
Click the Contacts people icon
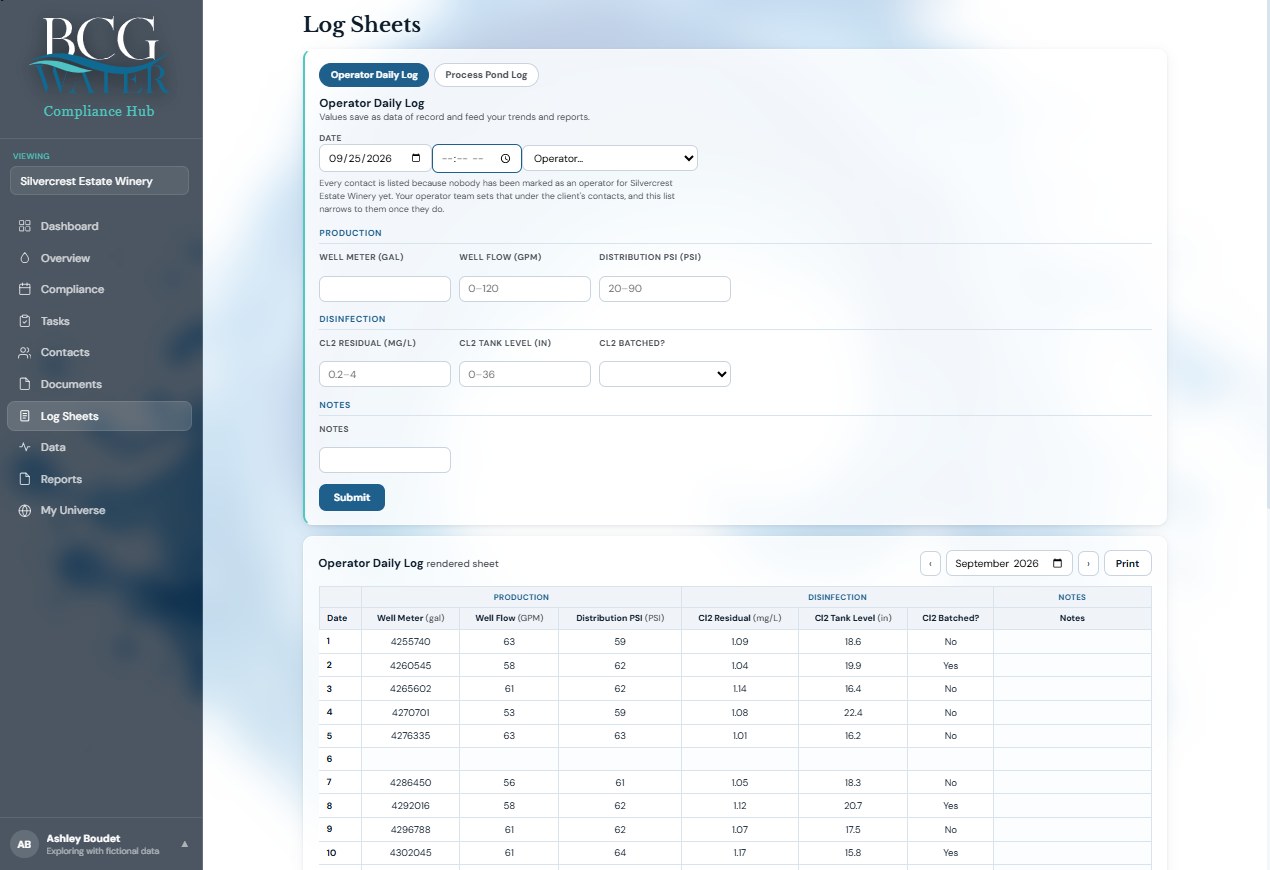(x=25, y=352)
